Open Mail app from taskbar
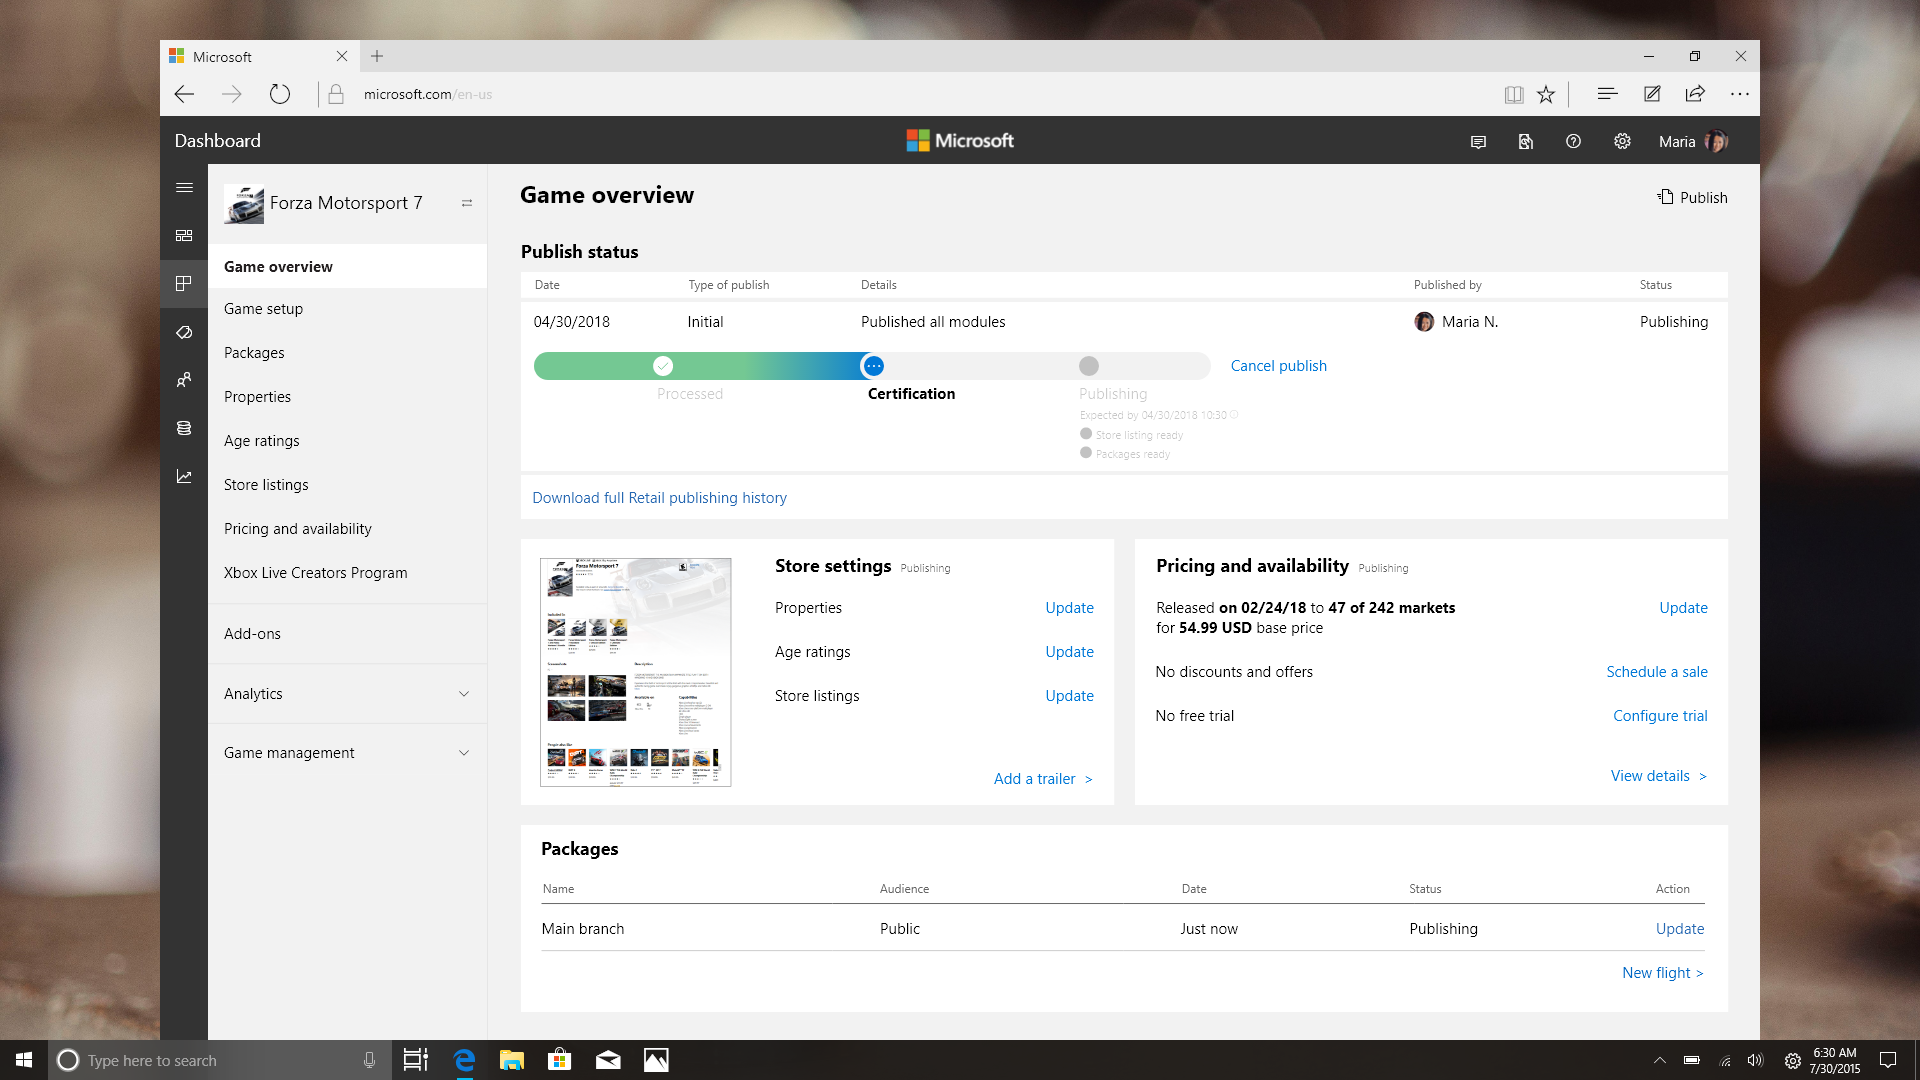This screenshot has width=1920, height=1080. click(608, 1060)
